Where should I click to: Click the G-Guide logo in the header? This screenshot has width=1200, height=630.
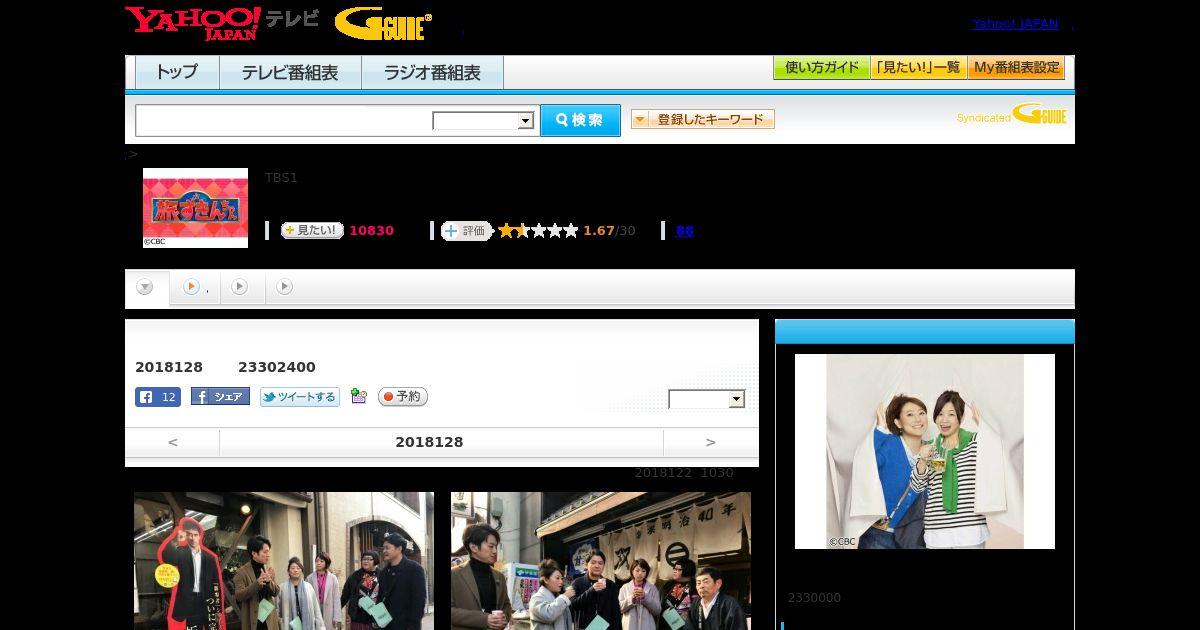click(x=383, y=23)
